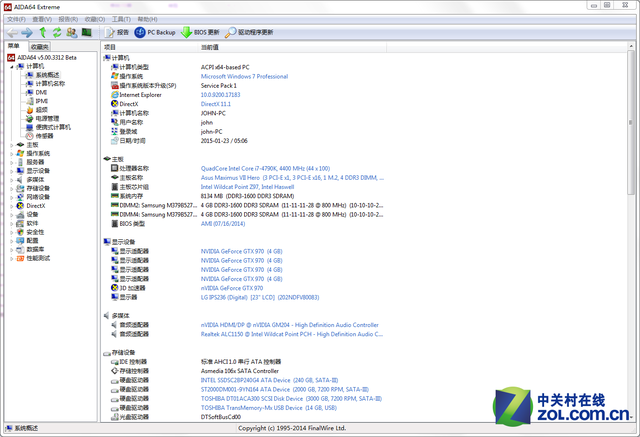The image size is (640, 437).
Task: Refresh the page with the green circular arrows
Action: pos(57,32)
